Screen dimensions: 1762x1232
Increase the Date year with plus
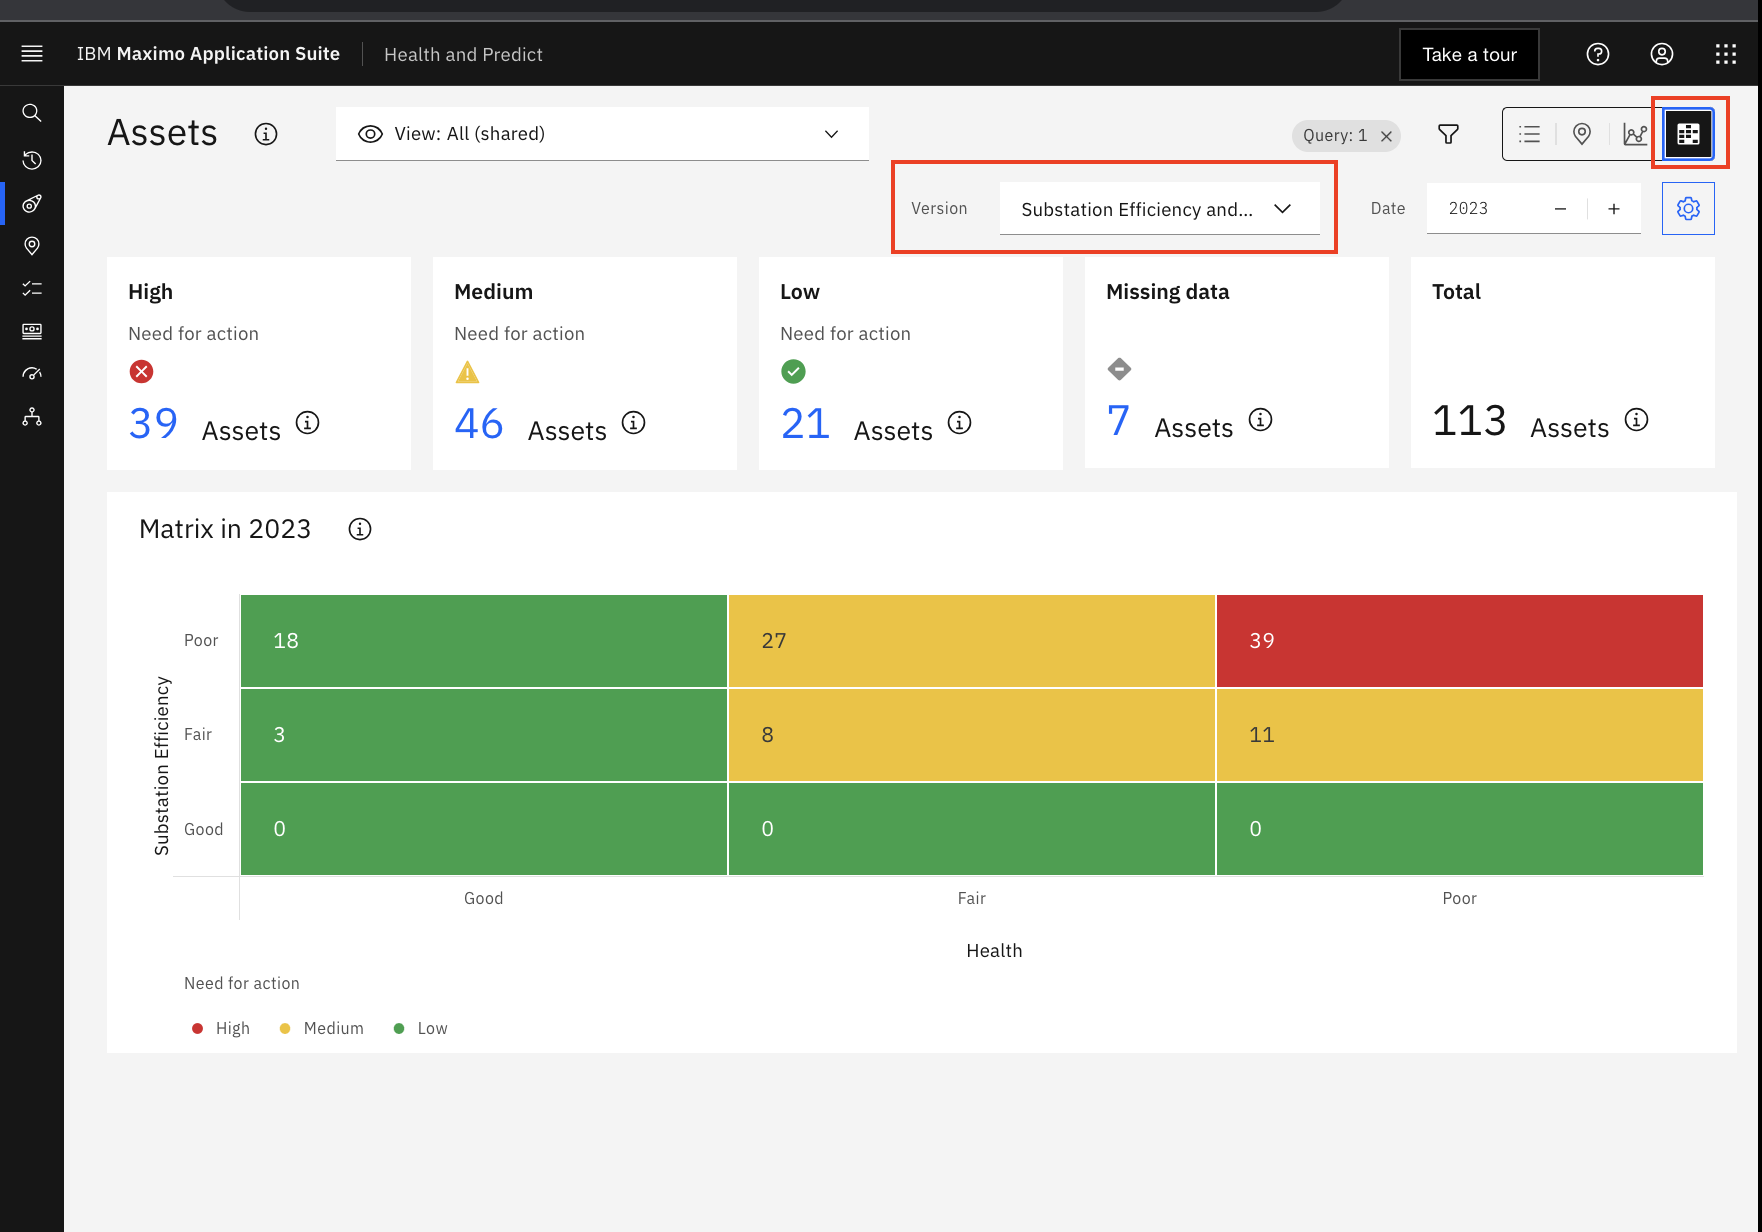(1614, 209)
